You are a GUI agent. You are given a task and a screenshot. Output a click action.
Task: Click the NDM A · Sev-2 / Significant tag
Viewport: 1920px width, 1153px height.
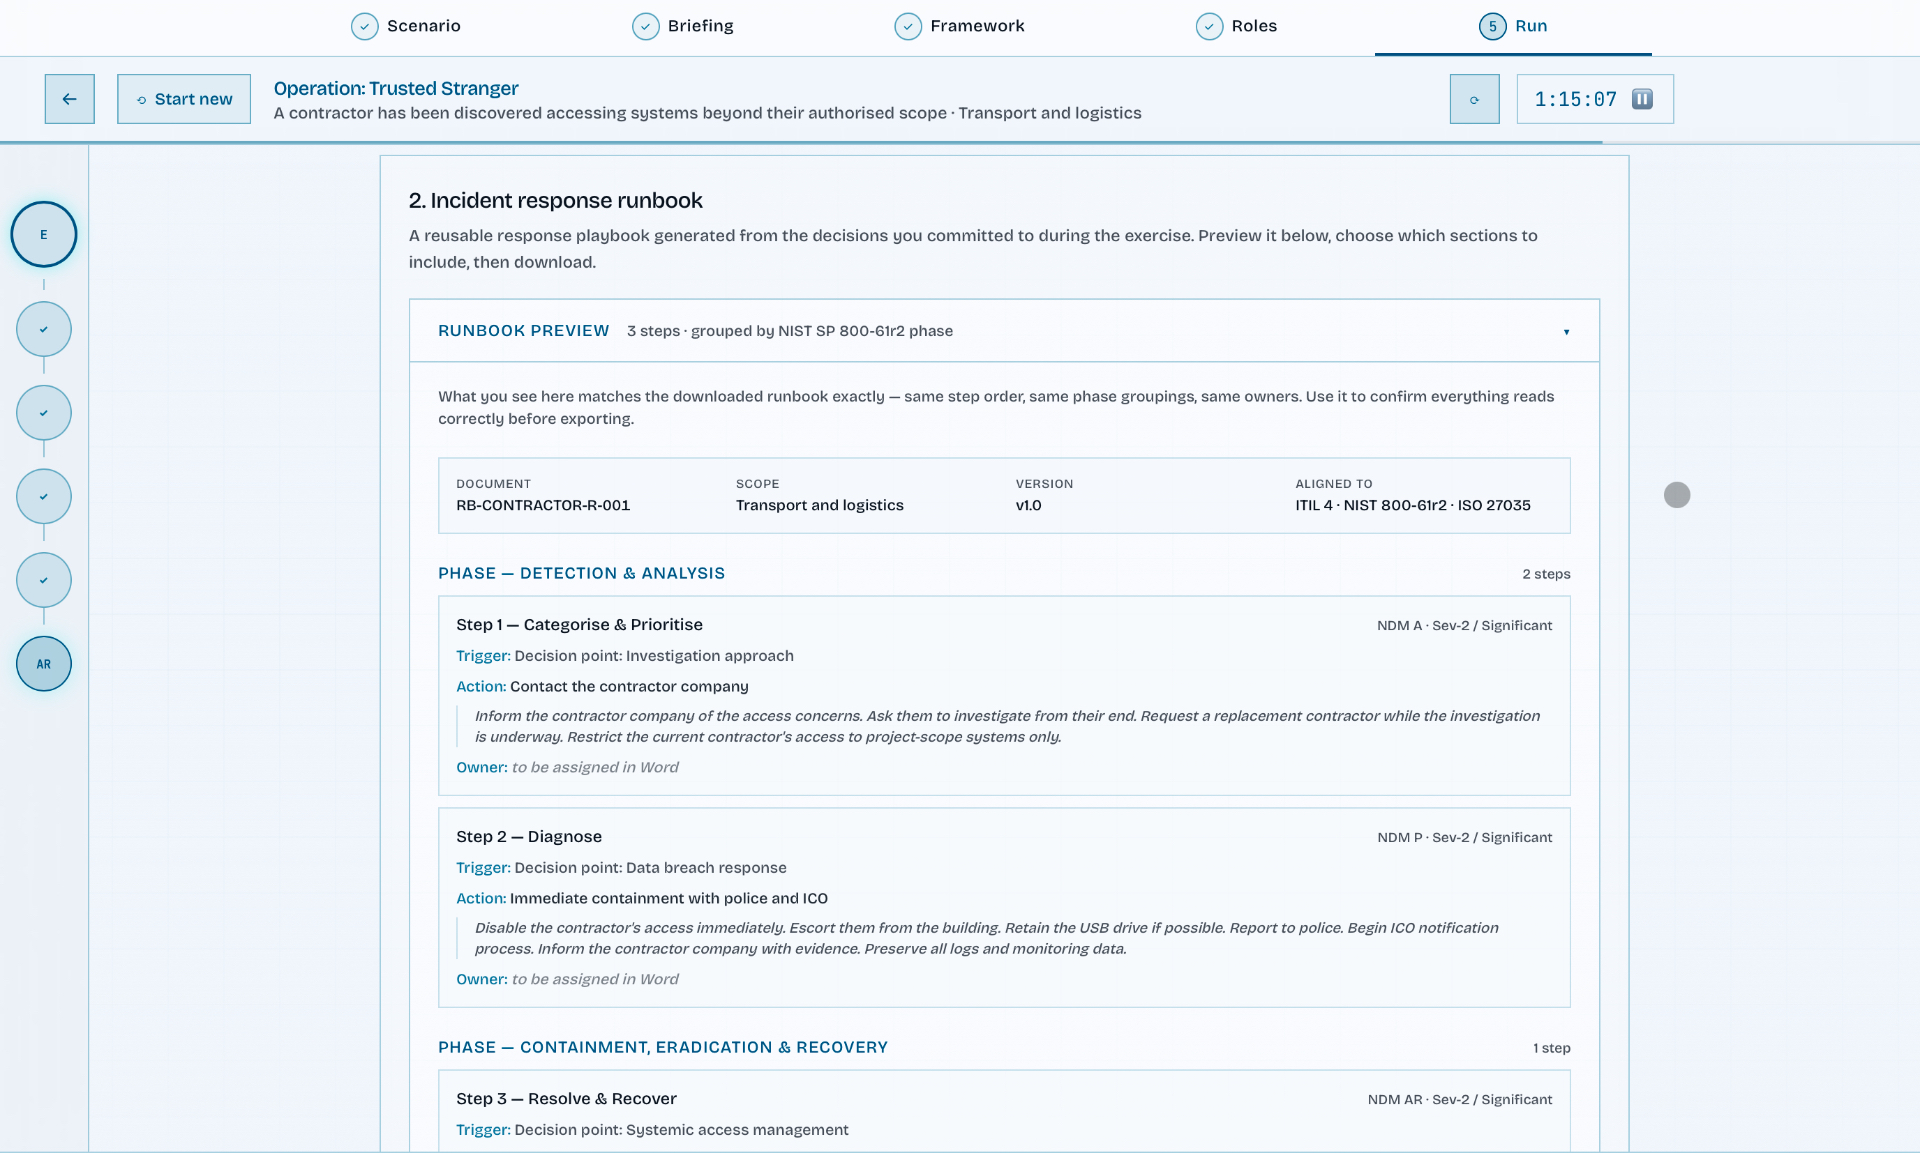click(x=1464, y=625)
